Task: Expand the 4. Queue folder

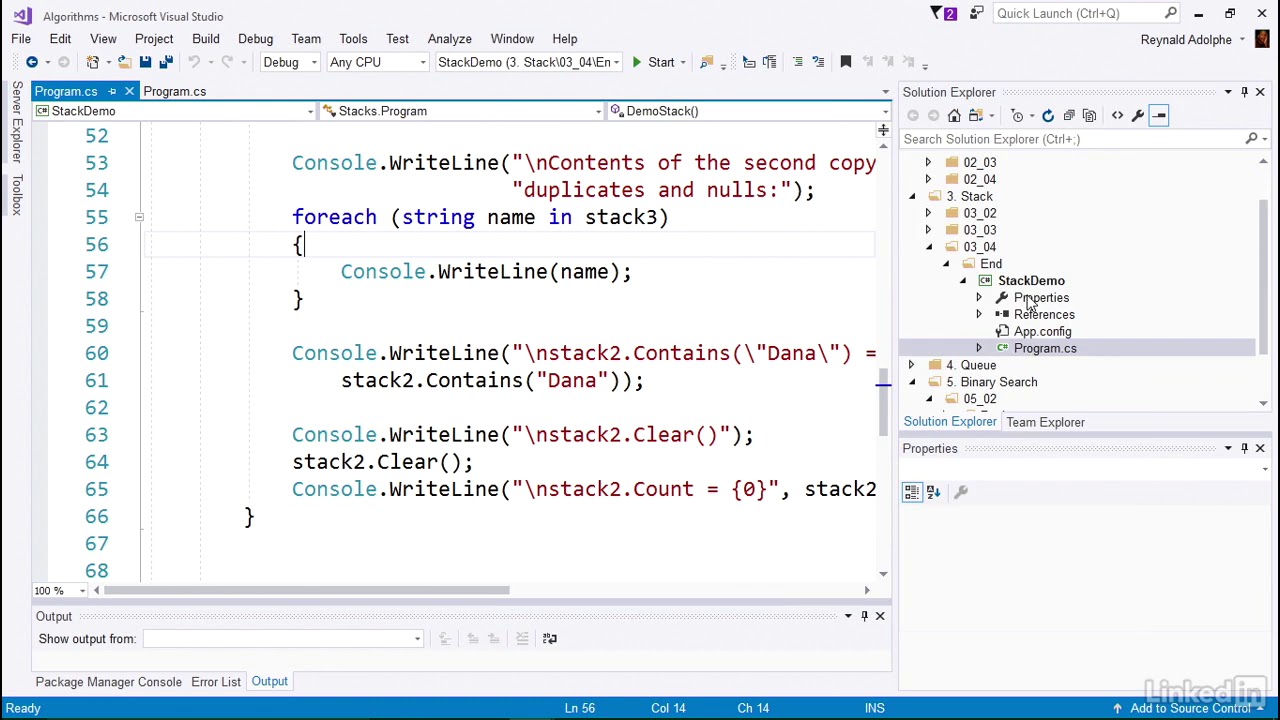Action: click(912, 365)
